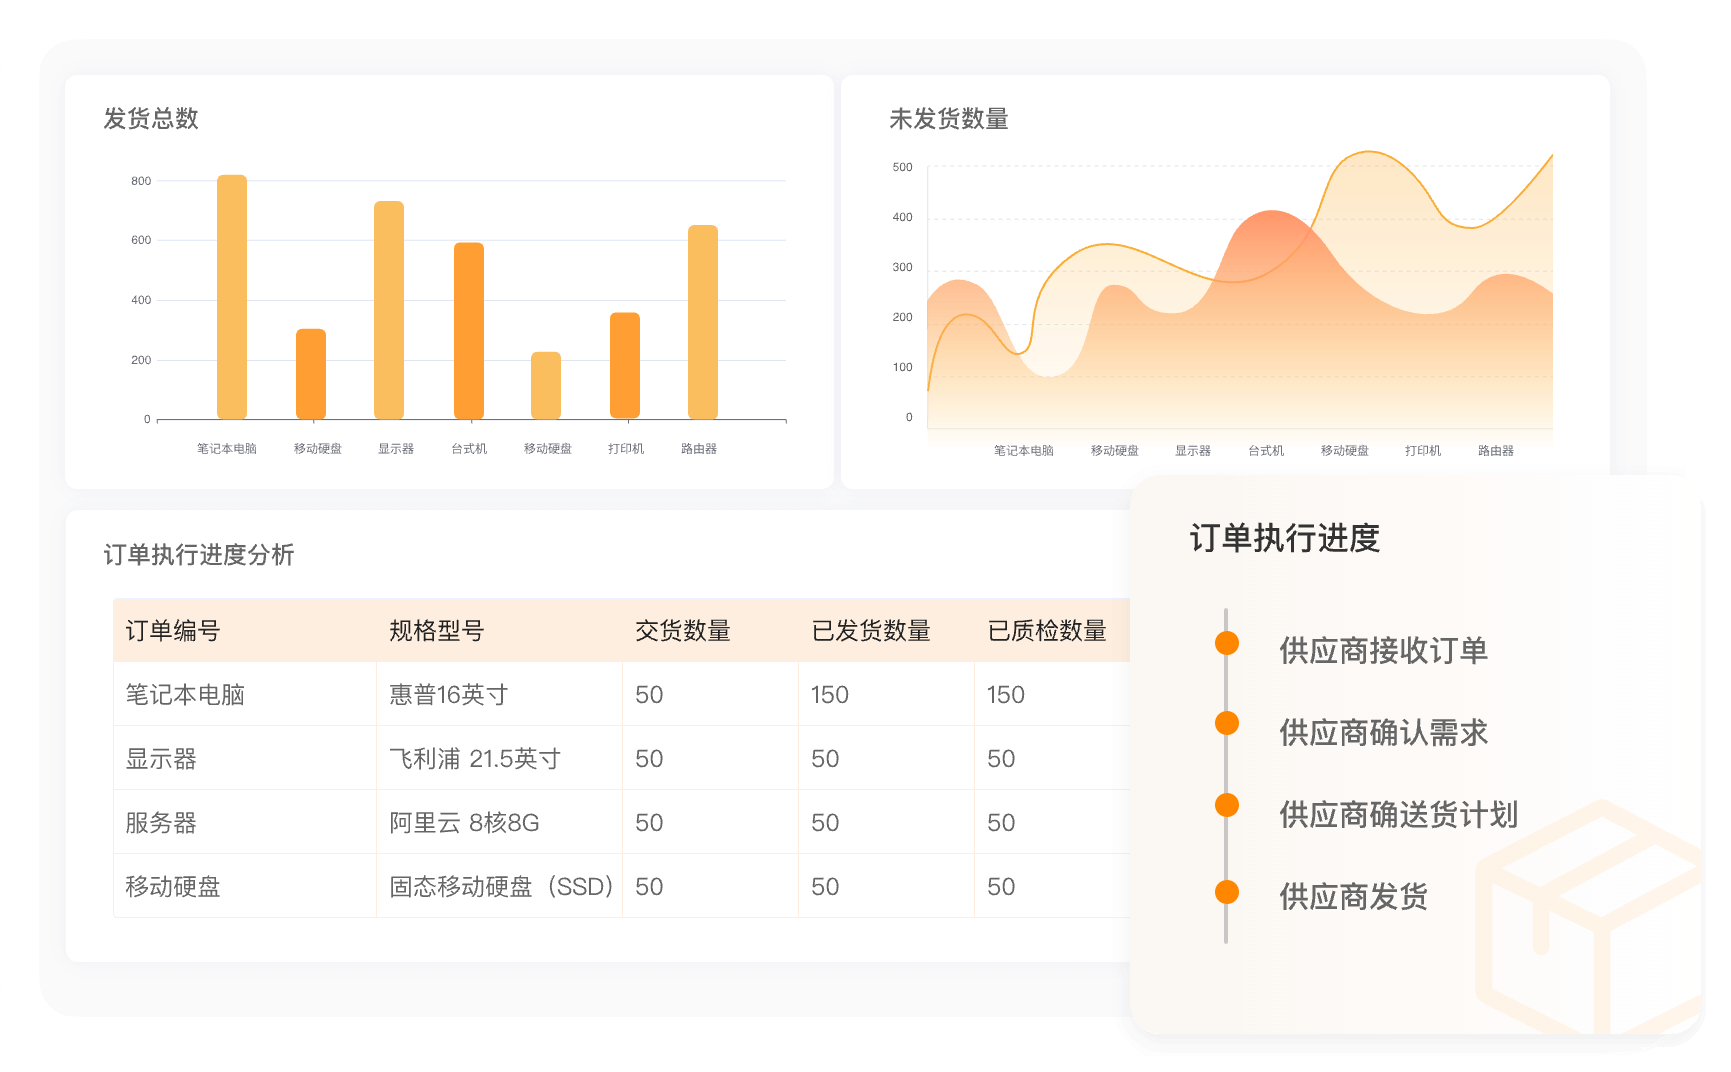Click the 已发货数量 column header
The height and width of the screenshot is (1072, 1731).
(x=871, y=631)
